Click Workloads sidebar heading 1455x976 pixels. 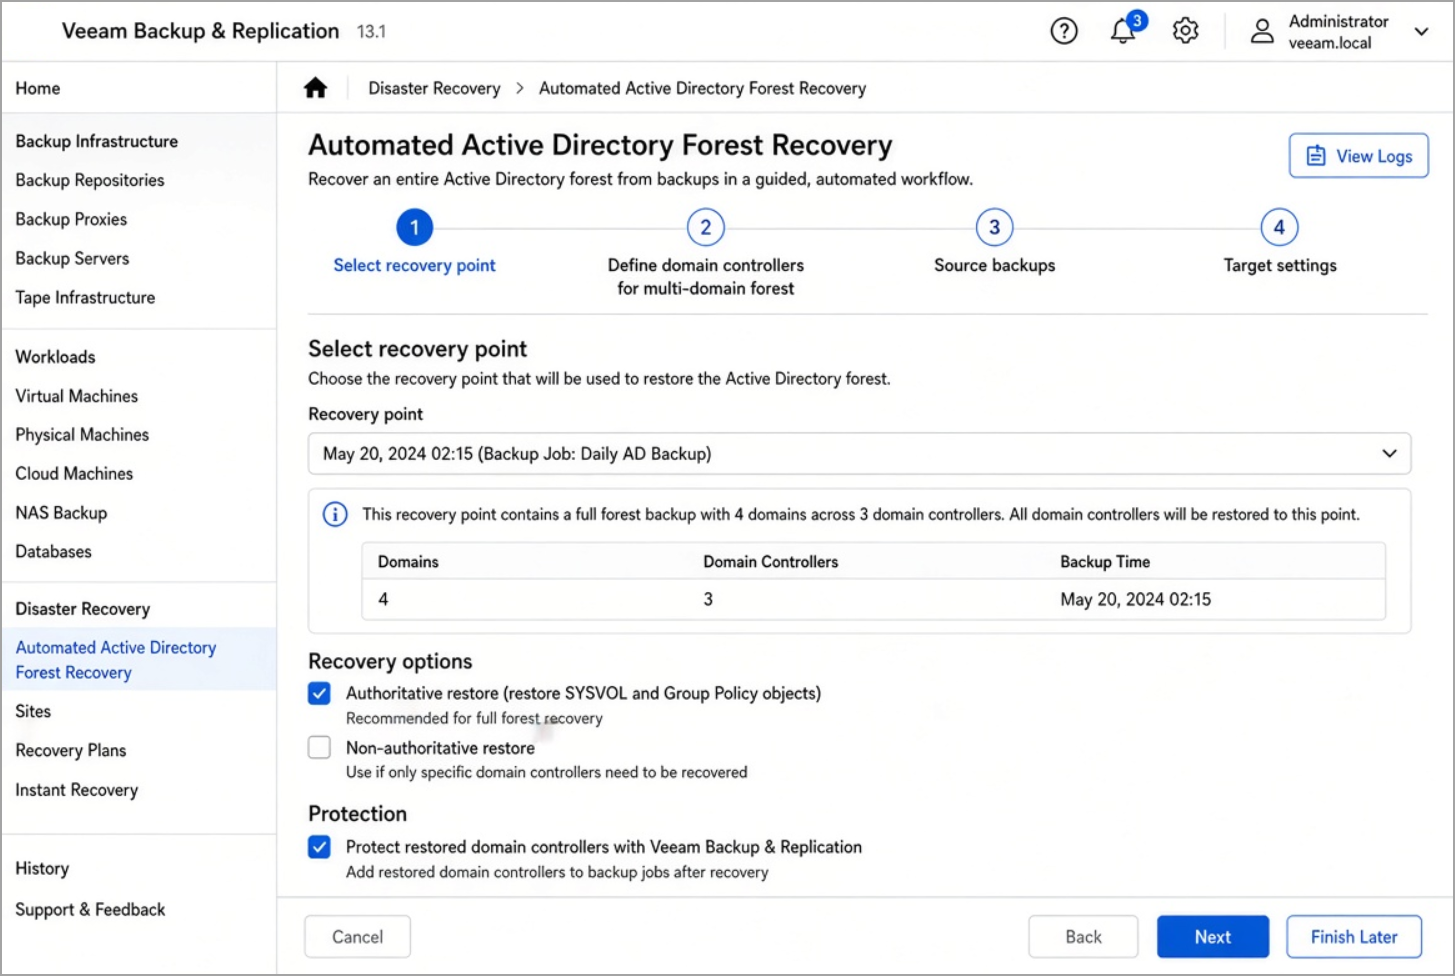(56, 357)
